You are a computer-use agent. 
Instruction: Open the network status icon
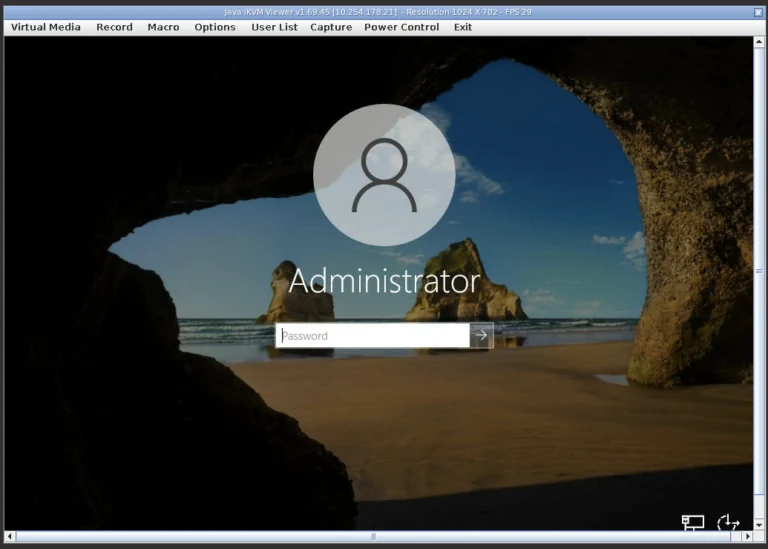[x=693, y=522]
